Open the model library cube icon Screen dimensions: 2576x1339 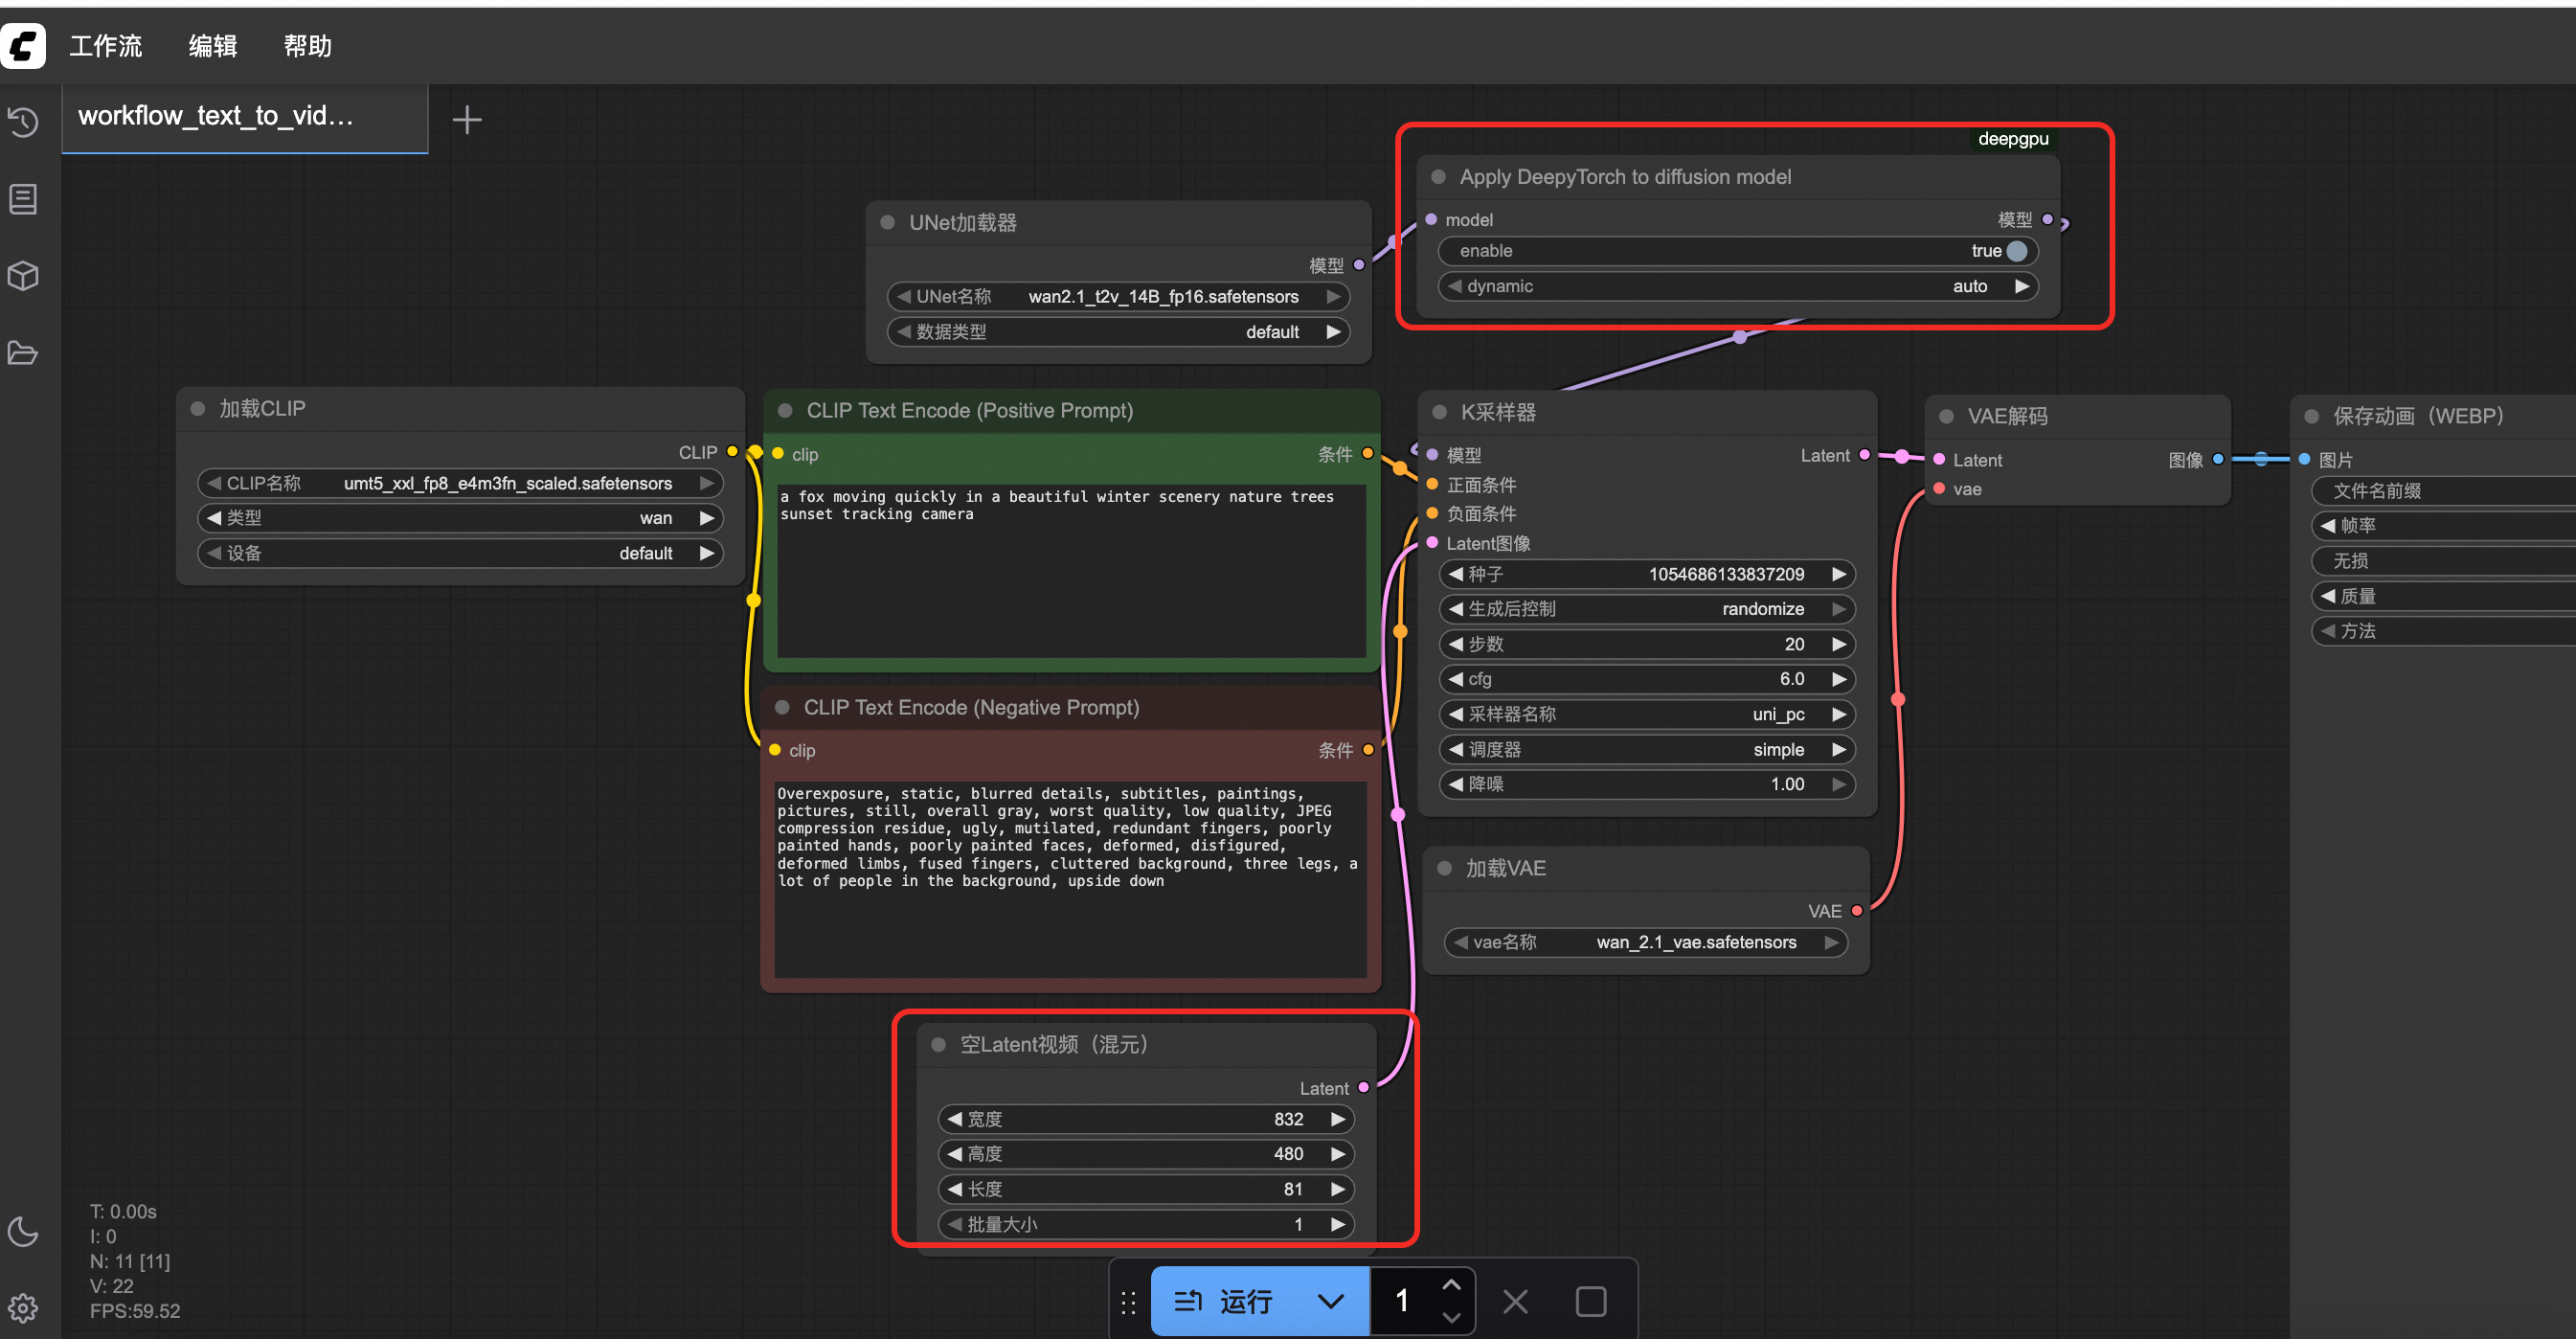23,276
